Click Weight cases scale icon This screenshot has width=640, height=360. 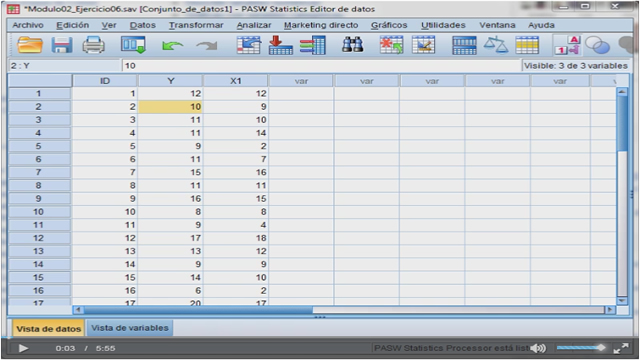click(496, 44)
